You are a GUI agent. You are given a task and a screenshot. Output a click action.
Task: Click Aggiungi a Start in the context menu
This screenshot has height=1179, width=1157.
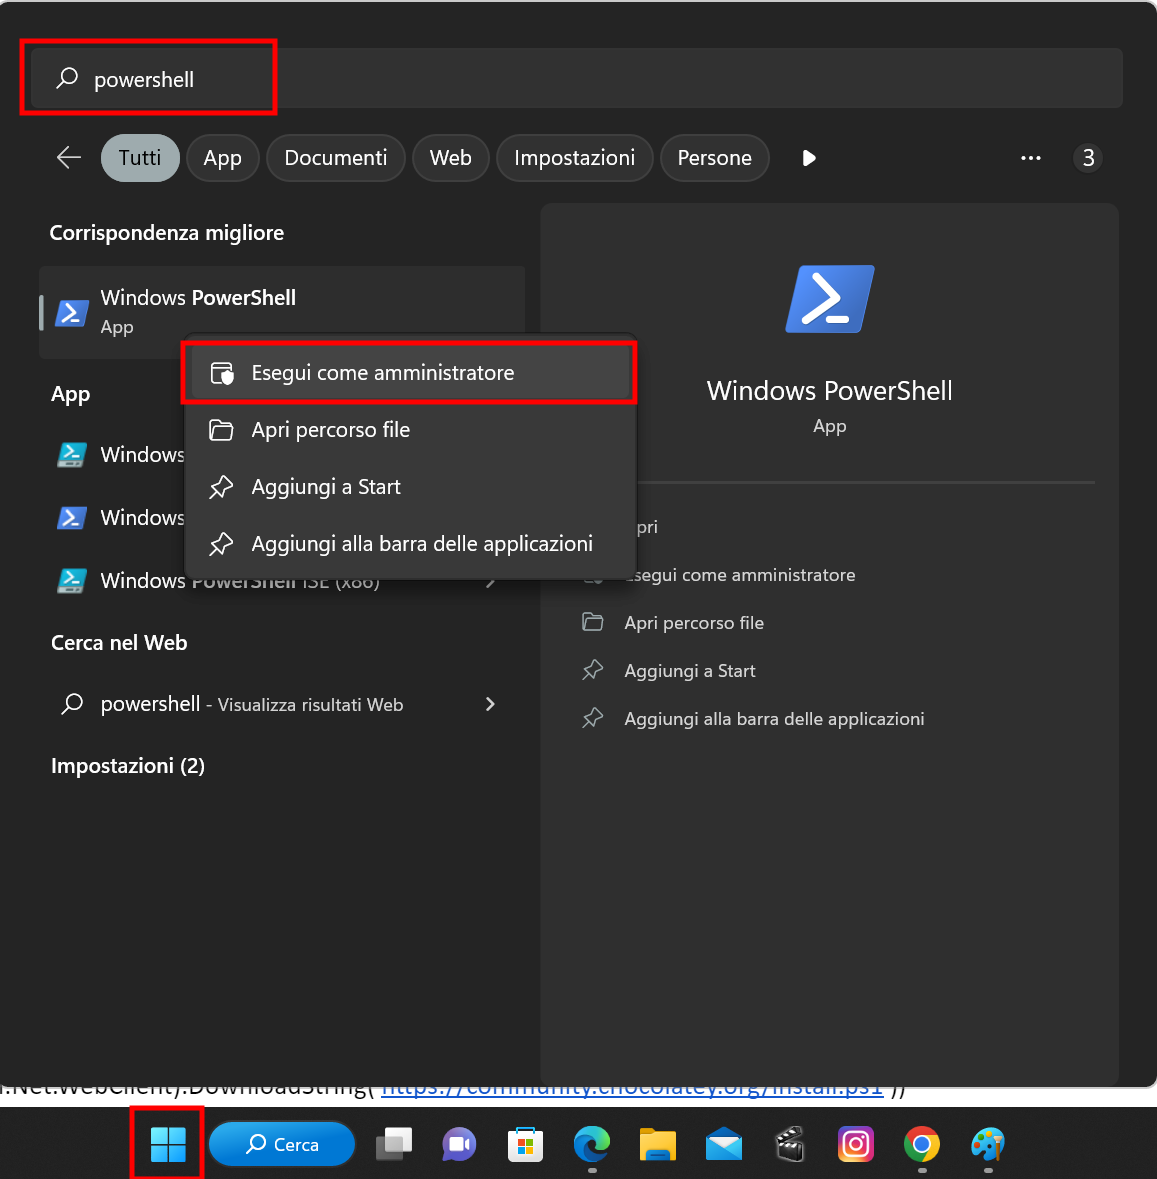(x=324, y=486)
